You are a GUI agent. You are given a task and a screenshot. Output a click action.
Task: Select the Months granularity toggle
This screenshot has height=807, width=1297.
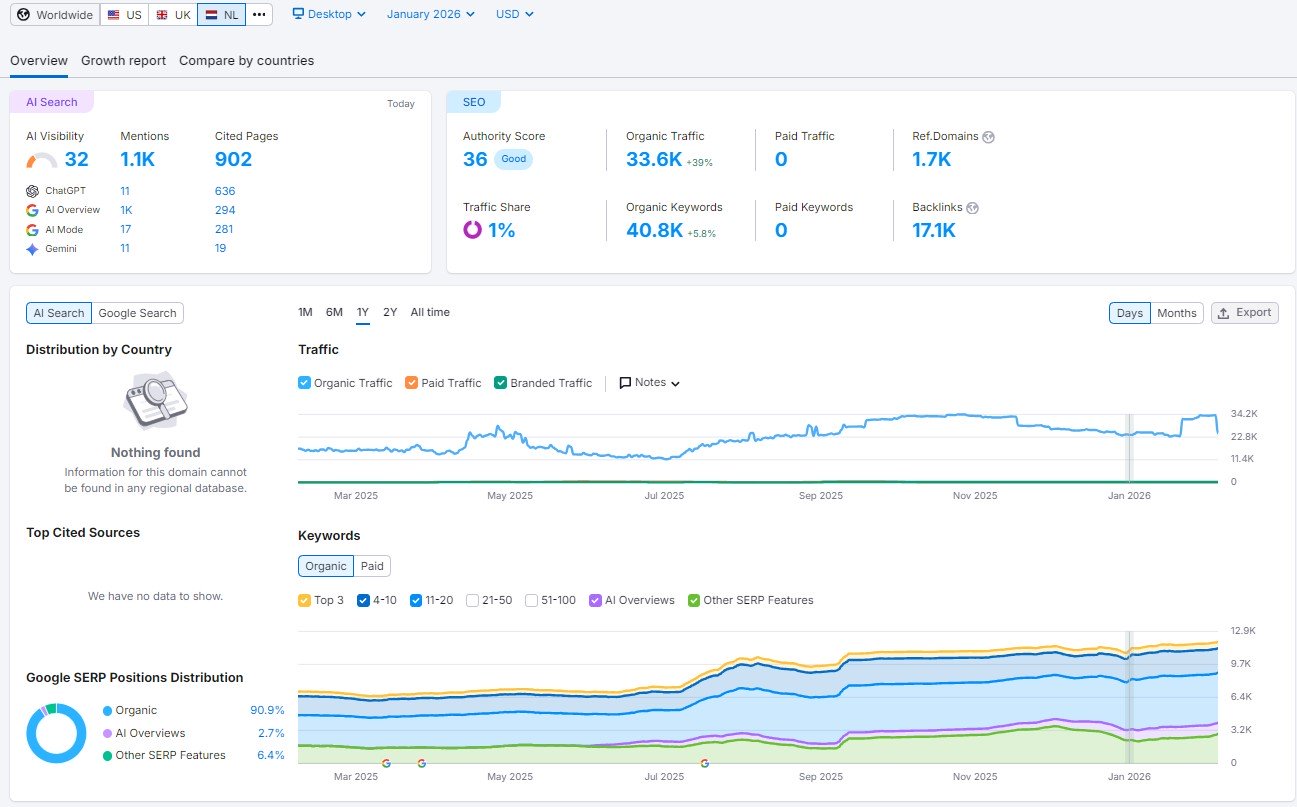pyautogui.click(x=1176, y=313)
